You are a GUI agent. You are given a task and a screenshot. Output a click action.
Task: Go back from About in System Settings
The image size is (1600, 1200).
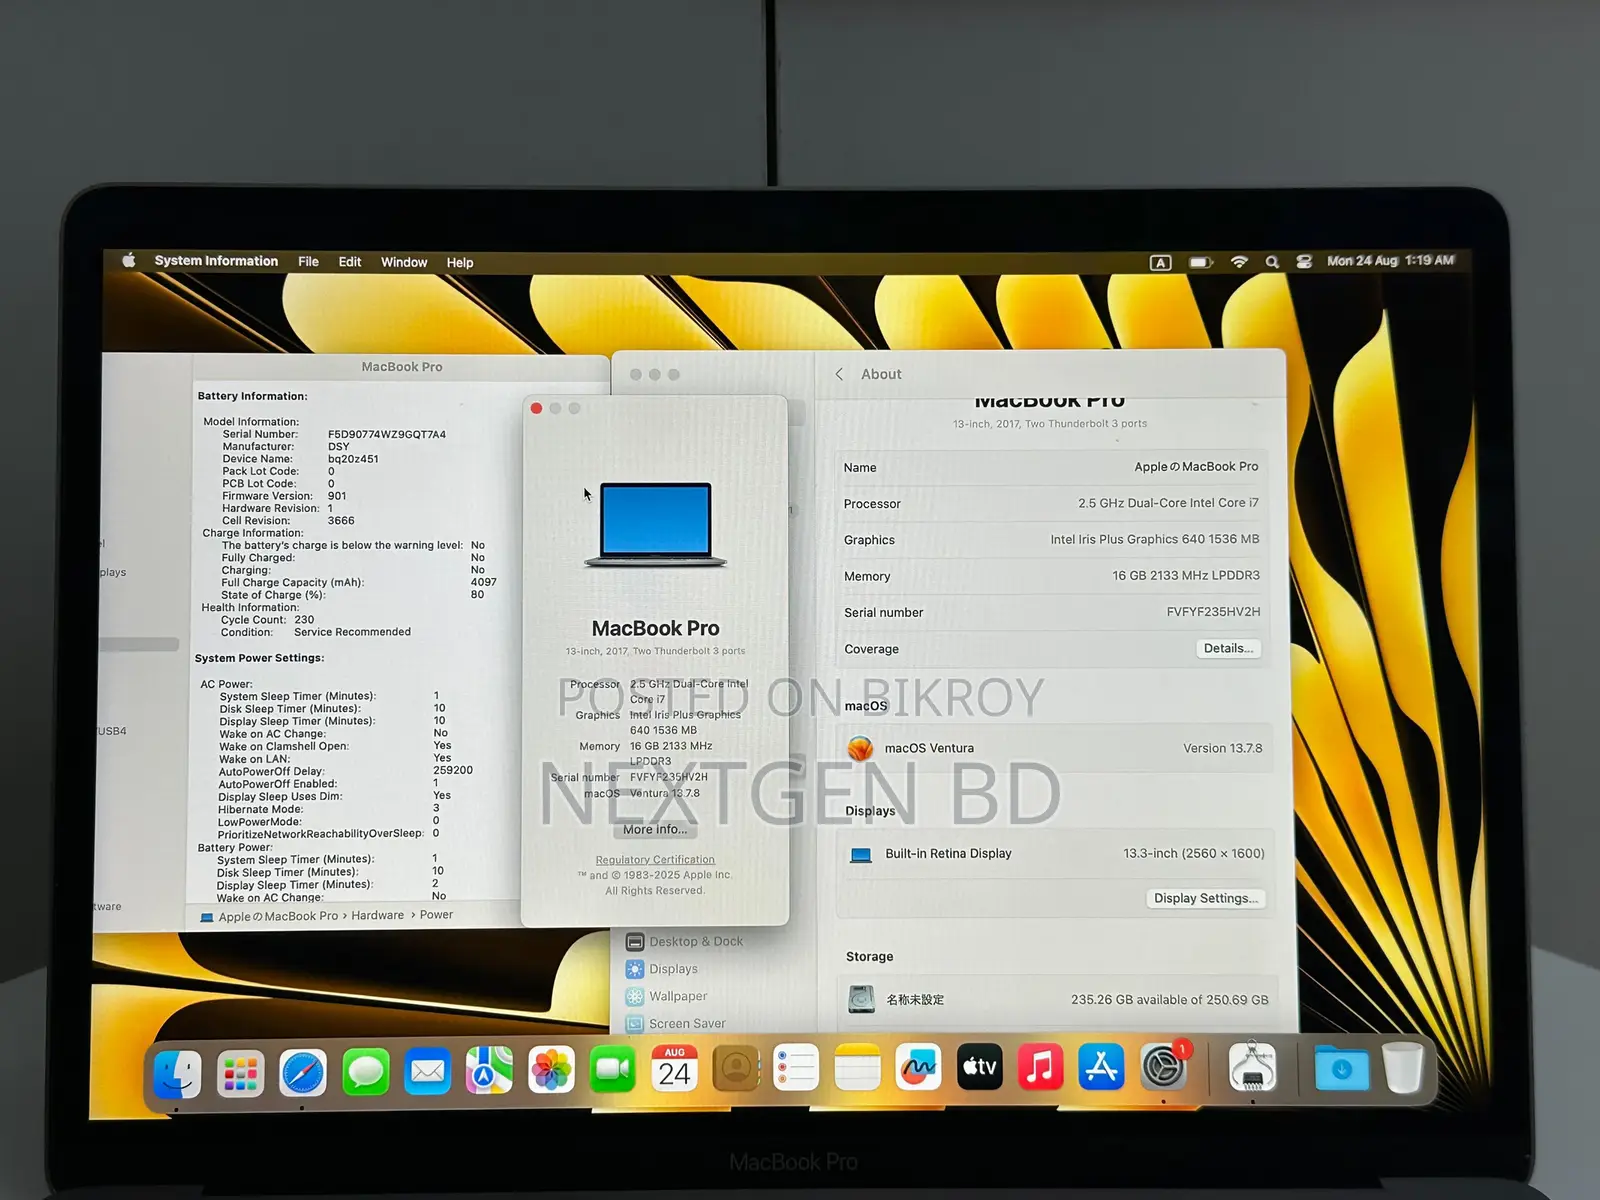839,374
